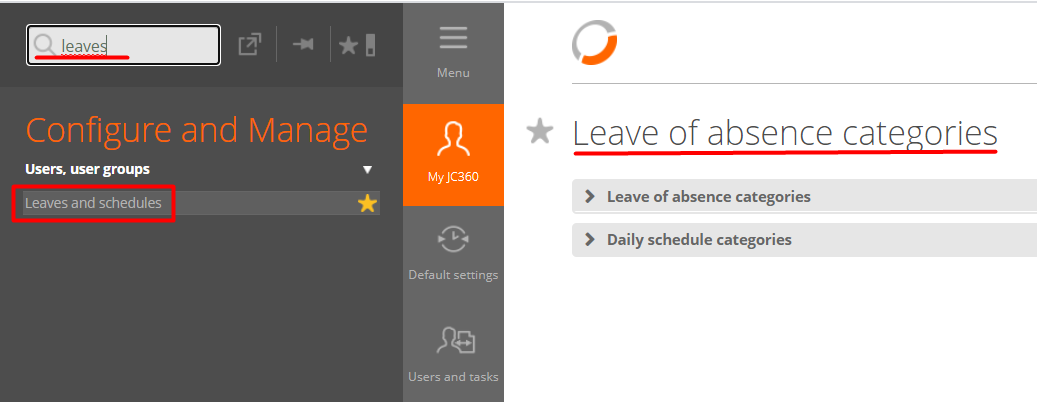Open the hamburger Menu icon
The image size is (1037, 402).
click(453, 38)
